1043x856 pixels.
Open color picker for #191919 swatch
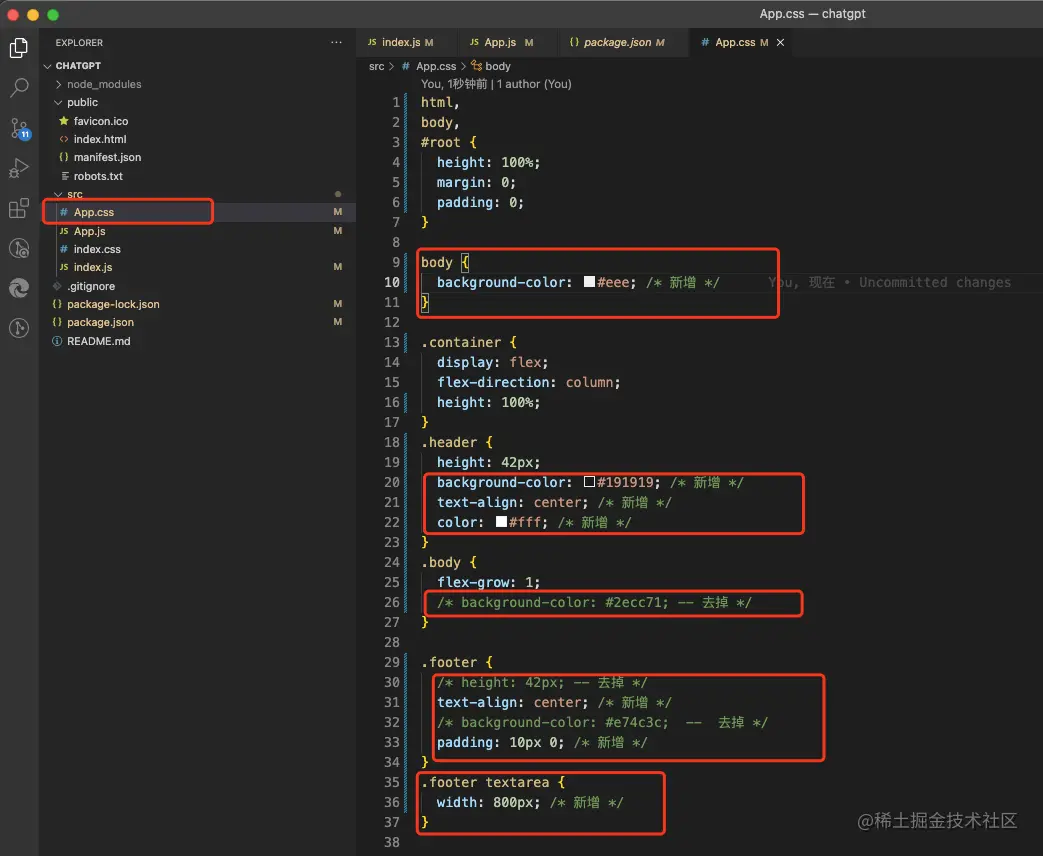point(589,482)
